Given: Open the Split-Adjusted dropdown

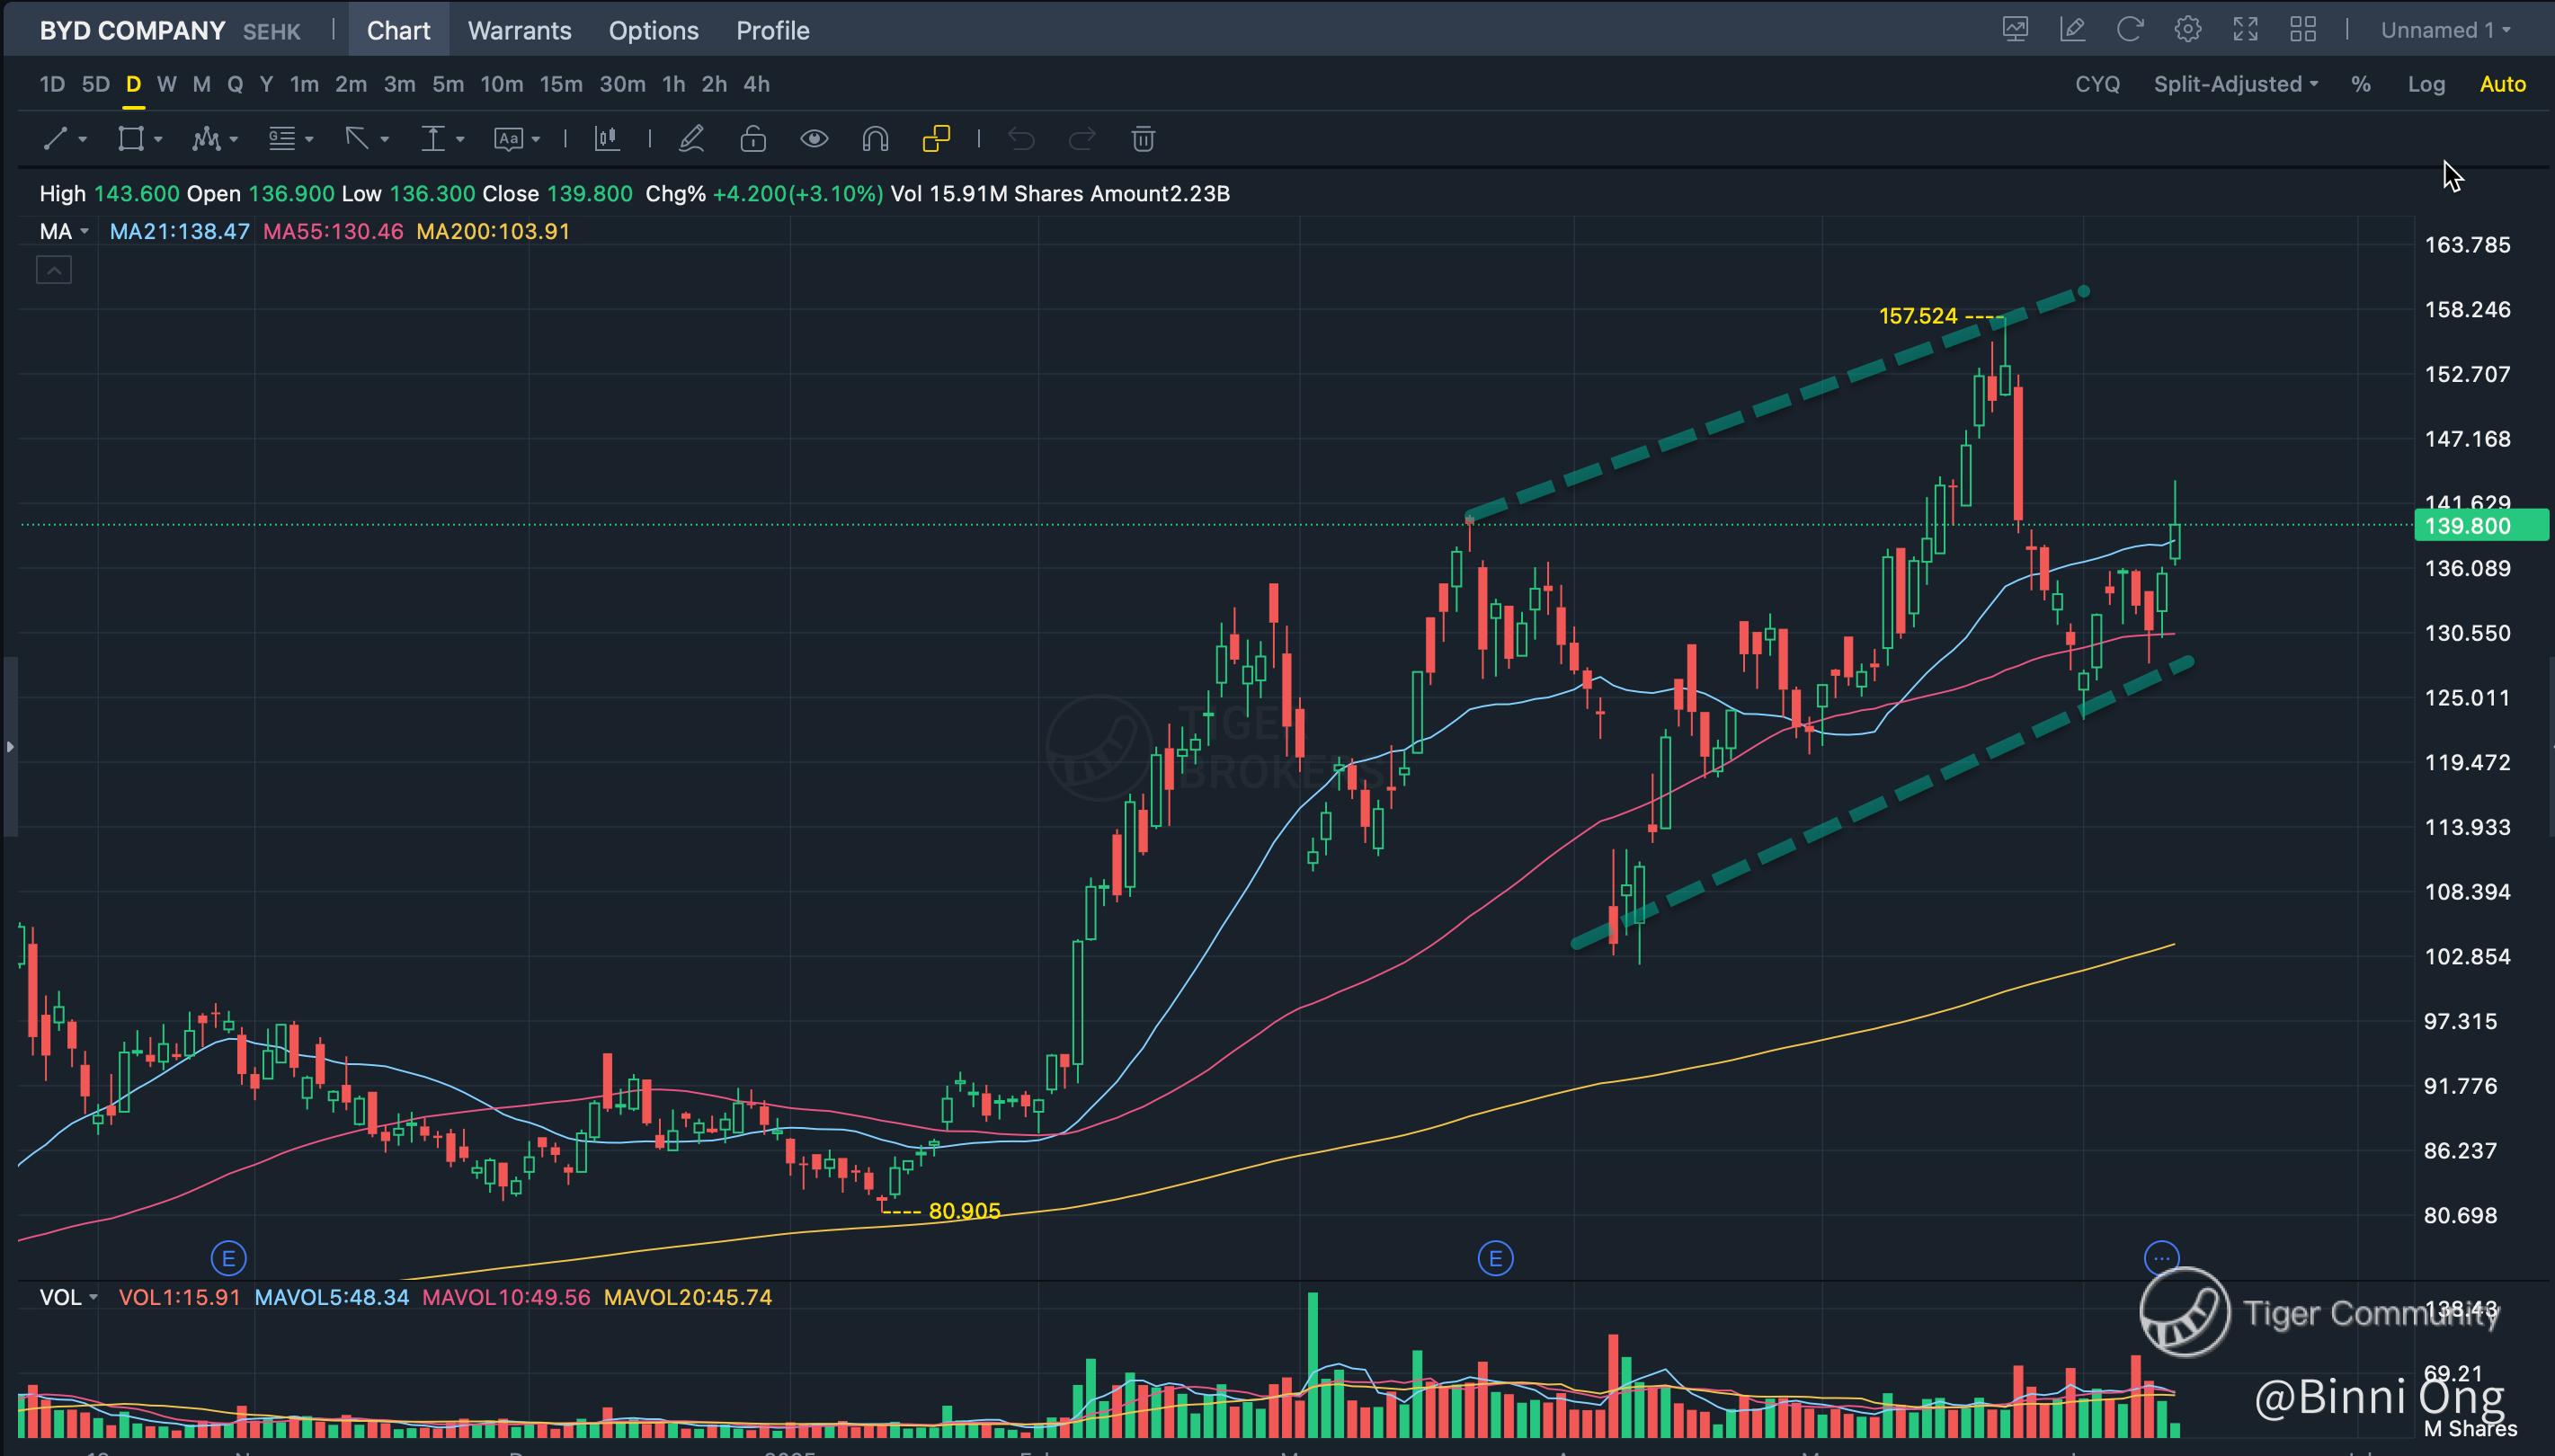Looking at the screenshot, I should pos(2235,84).
